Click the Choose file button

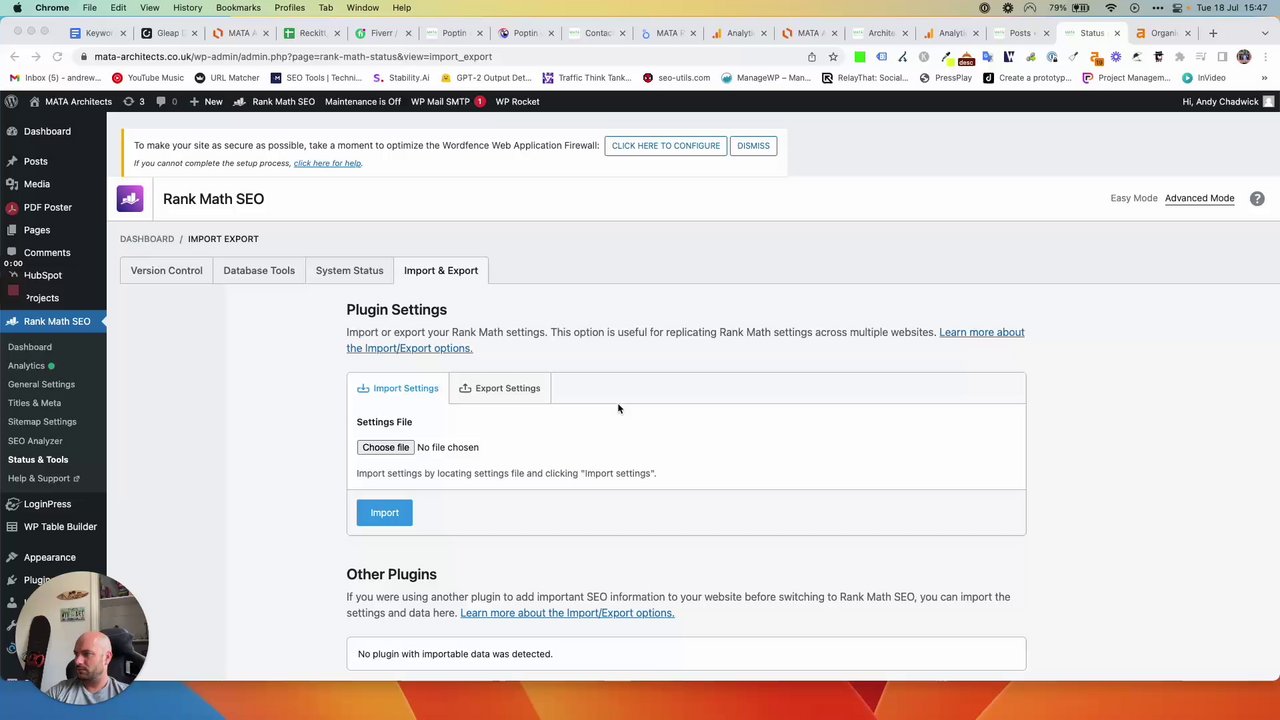coord(386,447)
